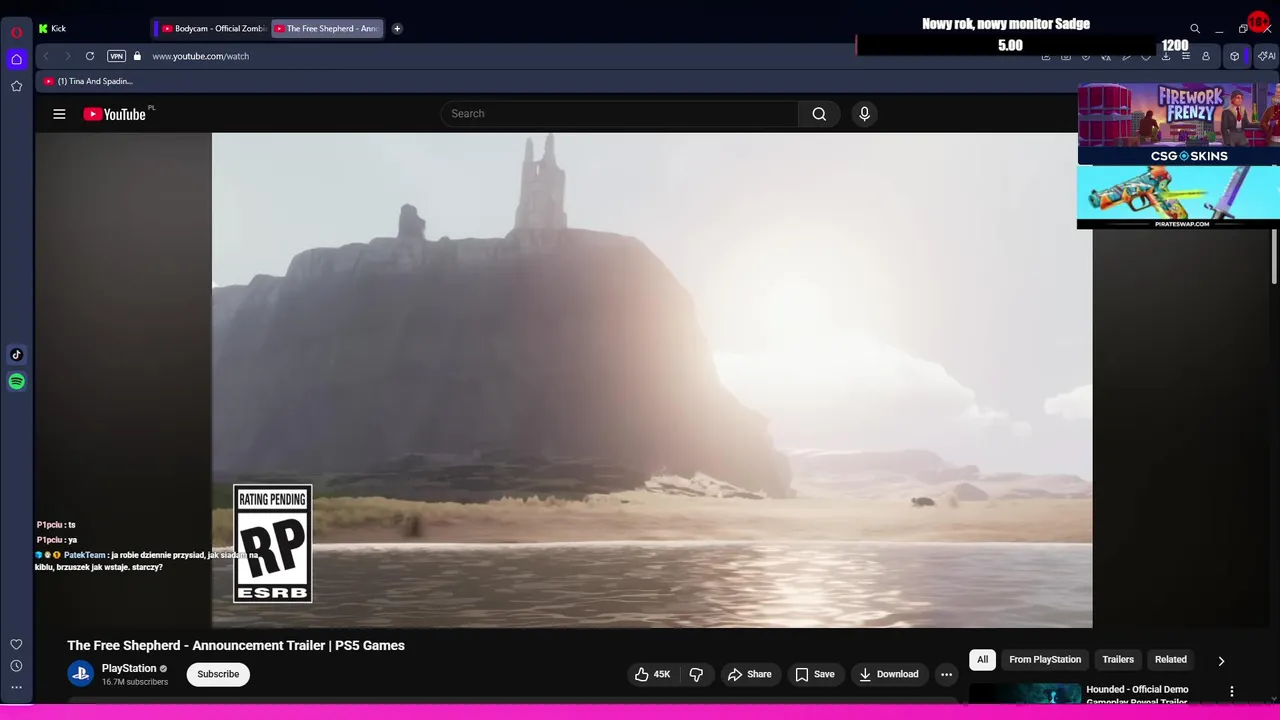Select the Trailers filter chip
Viewport: 1280px width, 720px height.
click(1118, 660)
